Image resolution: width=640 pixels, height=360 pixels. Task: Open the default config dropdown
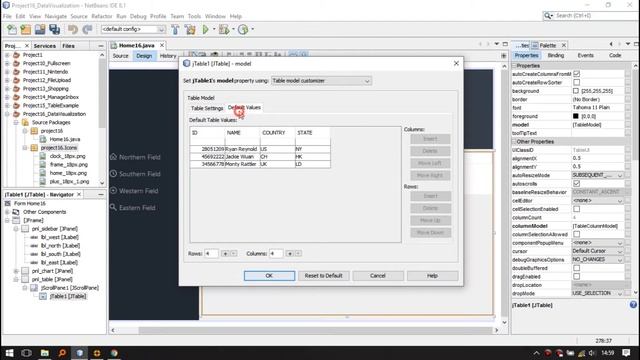pyautogui.click(x=133, y=29)
